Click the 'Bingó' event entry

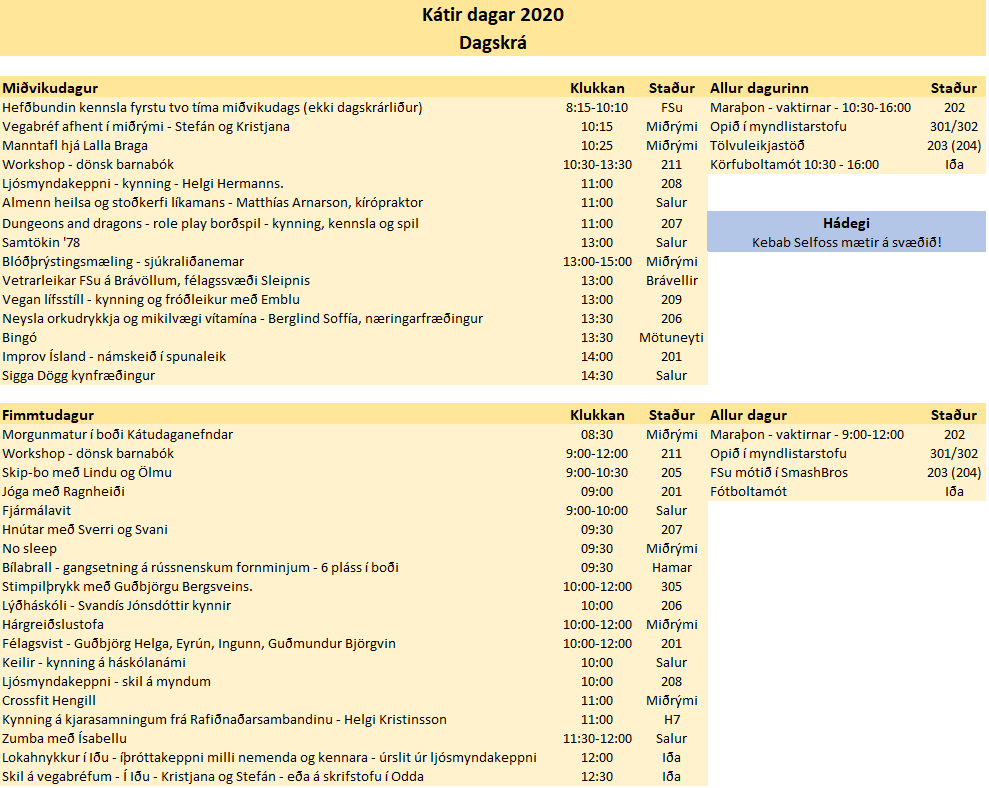coord(21,337)
